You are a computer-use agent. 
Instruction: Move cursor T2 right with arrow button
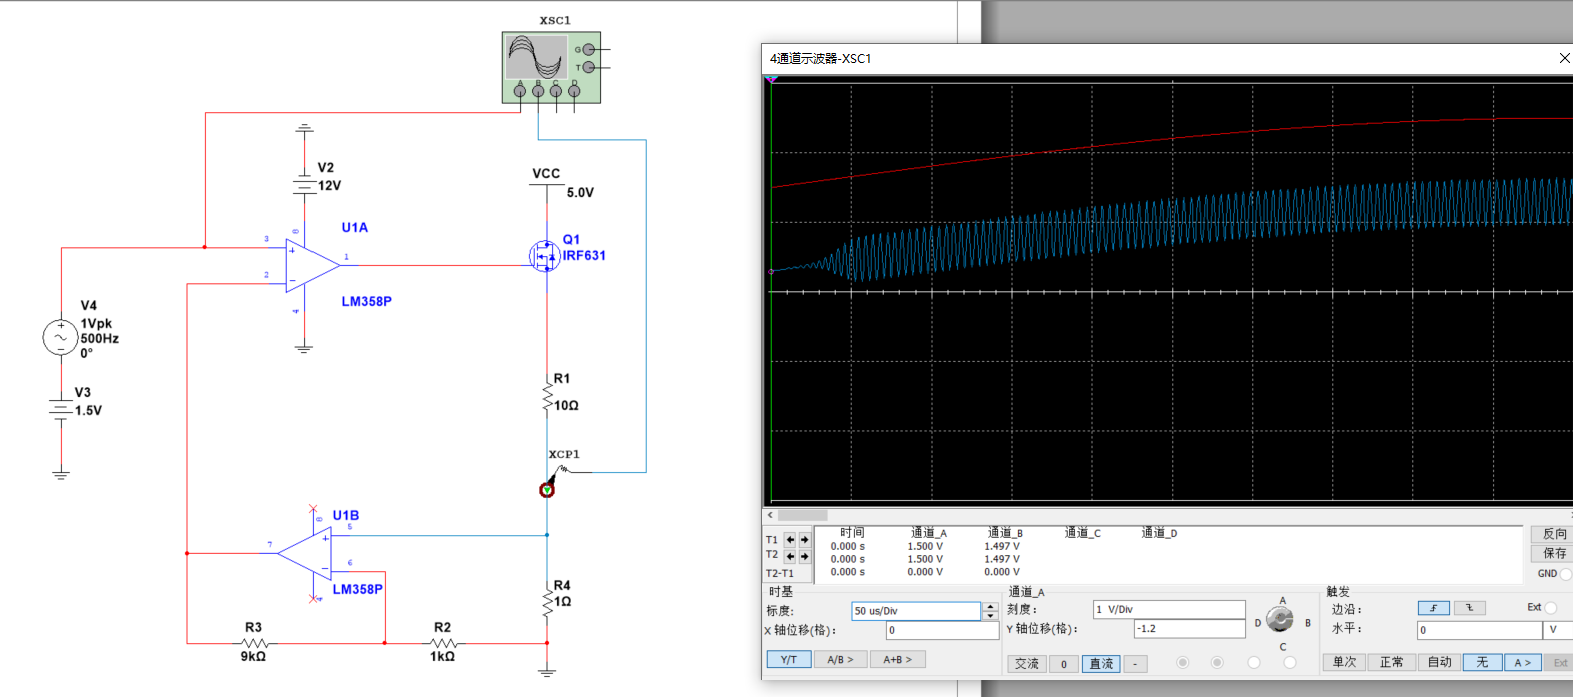[804, 556]
